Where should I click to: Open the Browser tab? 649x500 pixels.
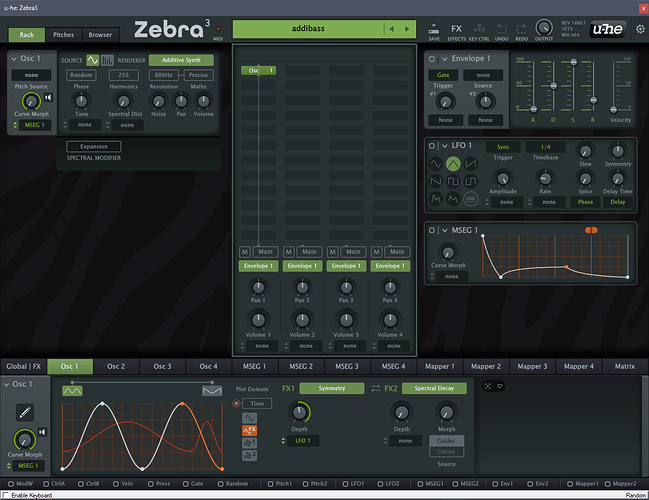click(x=100, y=35)
